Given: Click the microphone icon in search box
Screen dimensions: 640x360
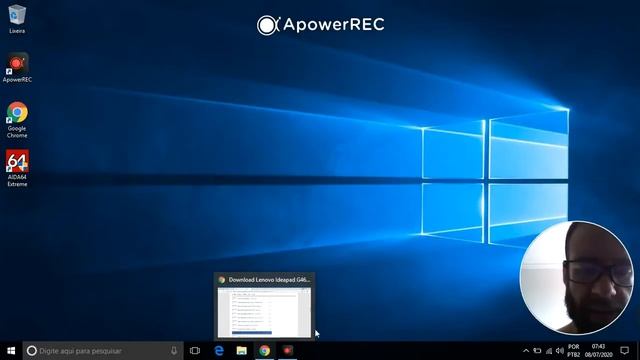Looking at the screenshot, I should (174, 351).
